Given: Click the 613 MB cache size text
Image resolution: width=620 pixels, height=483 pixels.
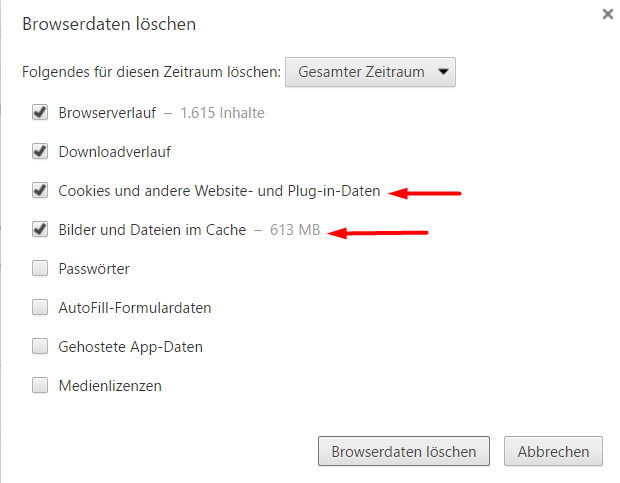Looking at the screenshot, I should click(295, 230).
